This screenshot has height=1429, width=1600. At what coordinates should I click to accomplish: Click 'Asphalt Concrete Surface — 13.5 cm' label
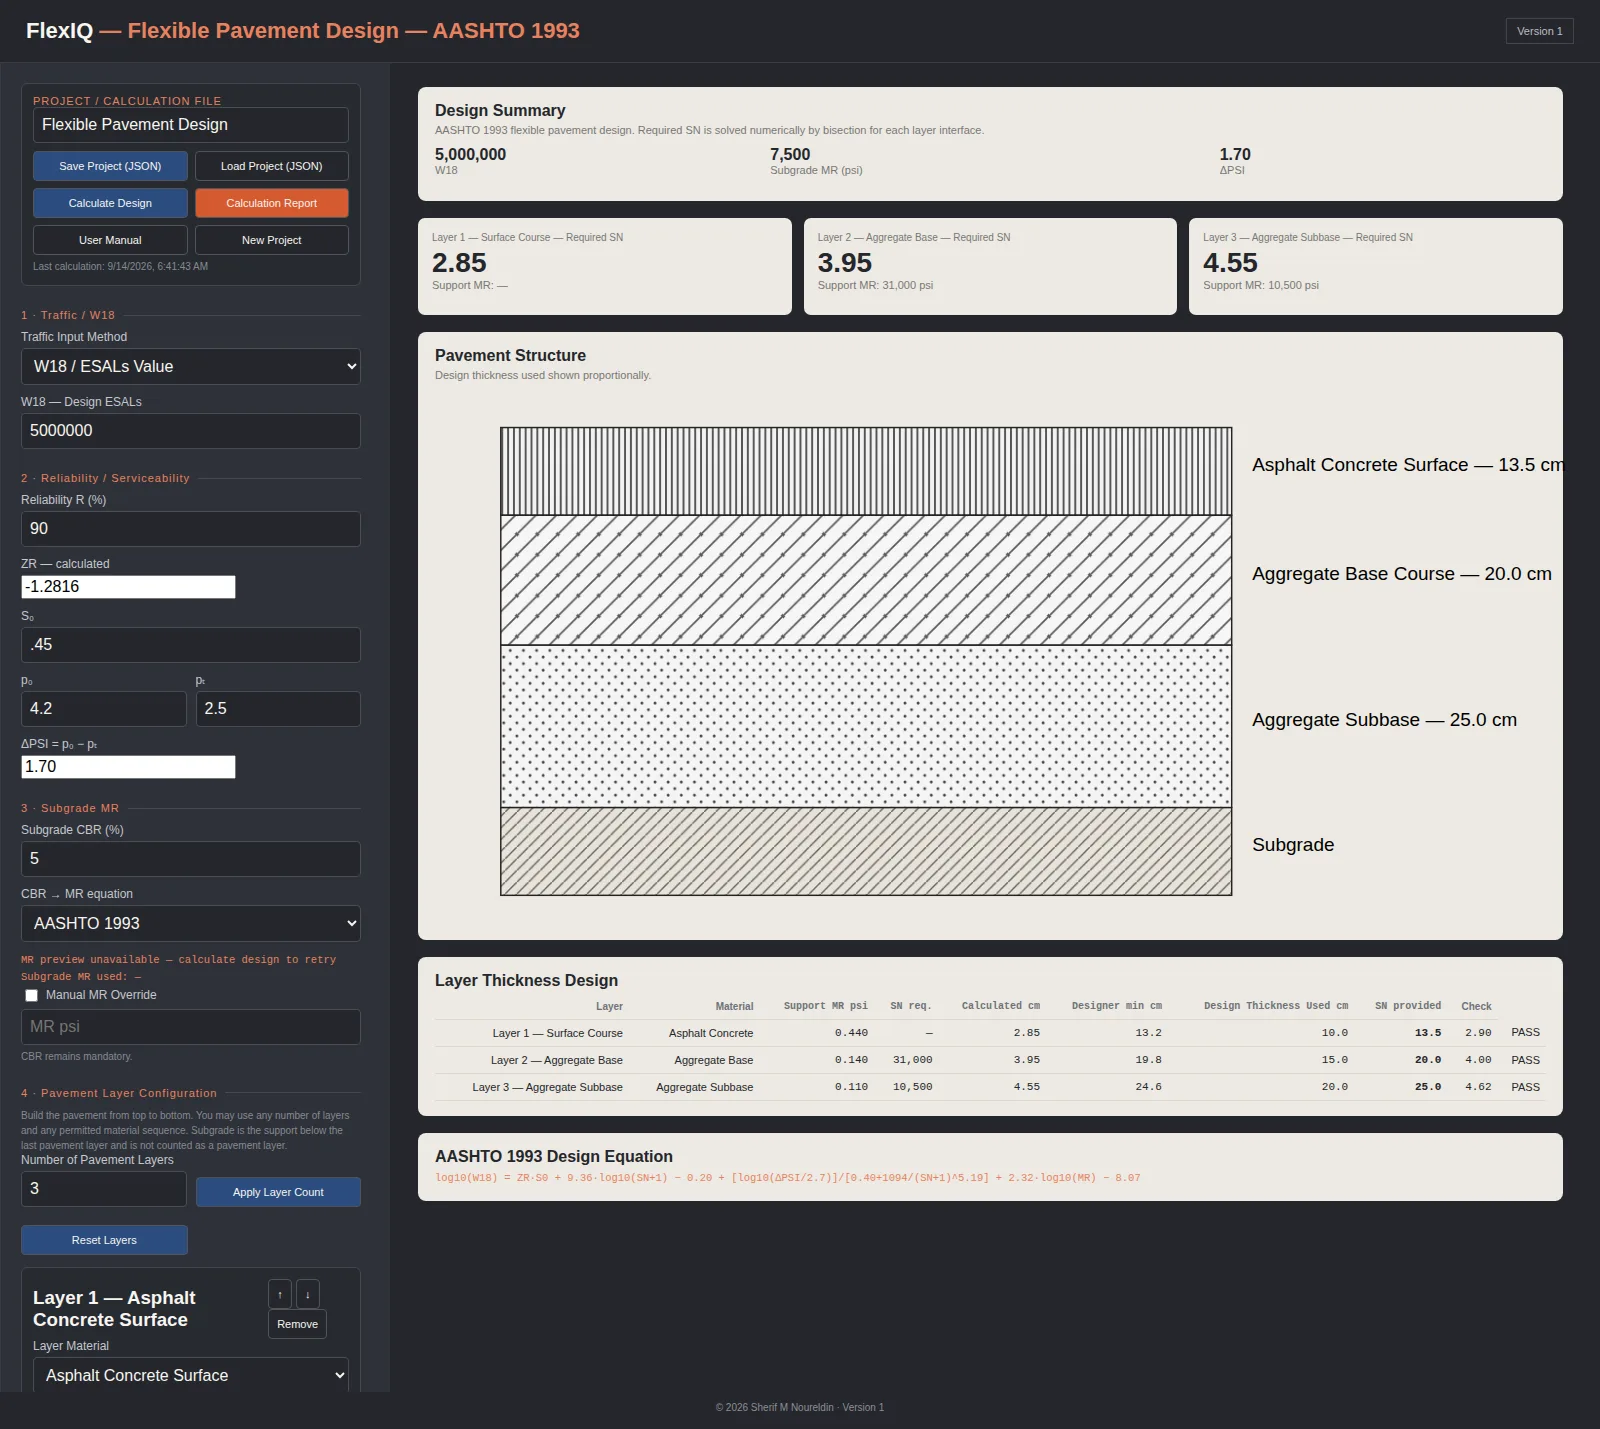coord(1407,465)
